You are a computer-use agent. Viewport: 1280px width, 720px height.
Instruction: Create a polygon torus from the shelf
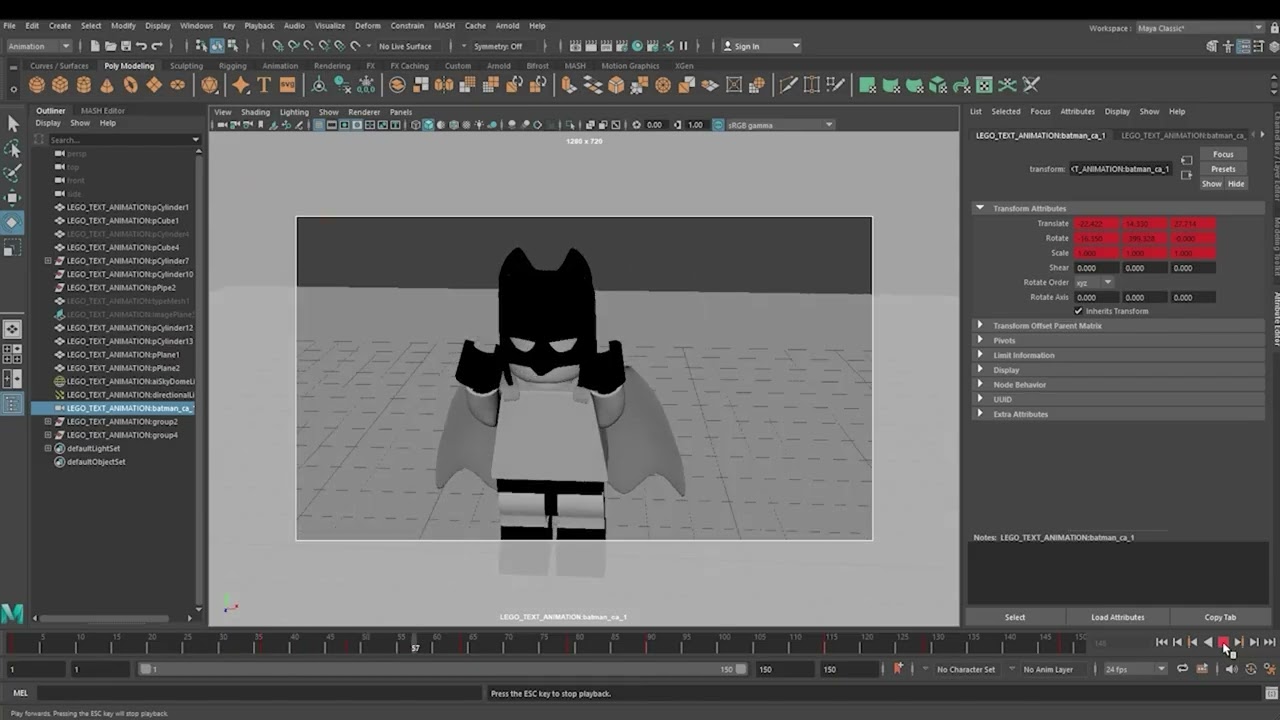click(x=131, y=85)
